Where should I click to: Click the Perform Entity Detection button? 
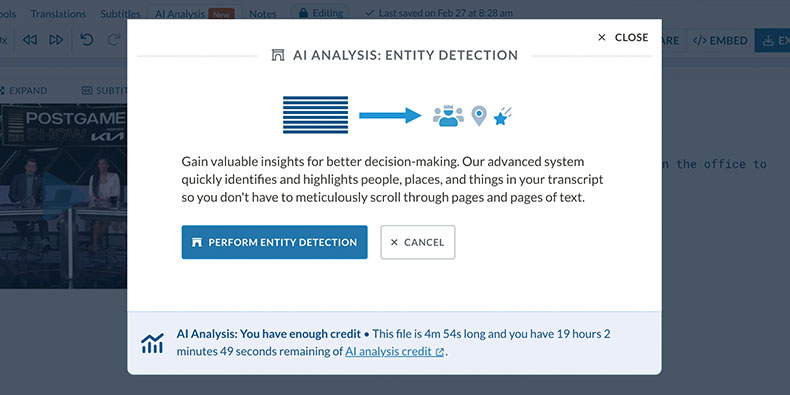274,242
